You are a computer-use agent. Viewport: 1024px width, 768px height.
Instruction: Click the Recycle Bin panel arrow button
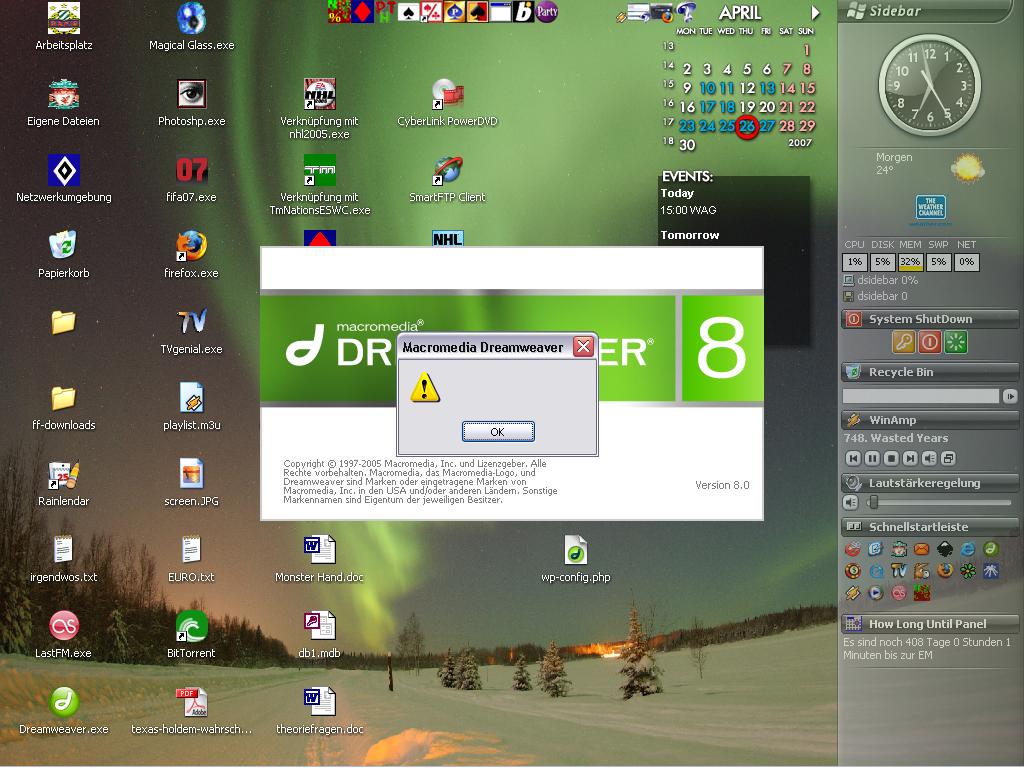[1010, 396]
